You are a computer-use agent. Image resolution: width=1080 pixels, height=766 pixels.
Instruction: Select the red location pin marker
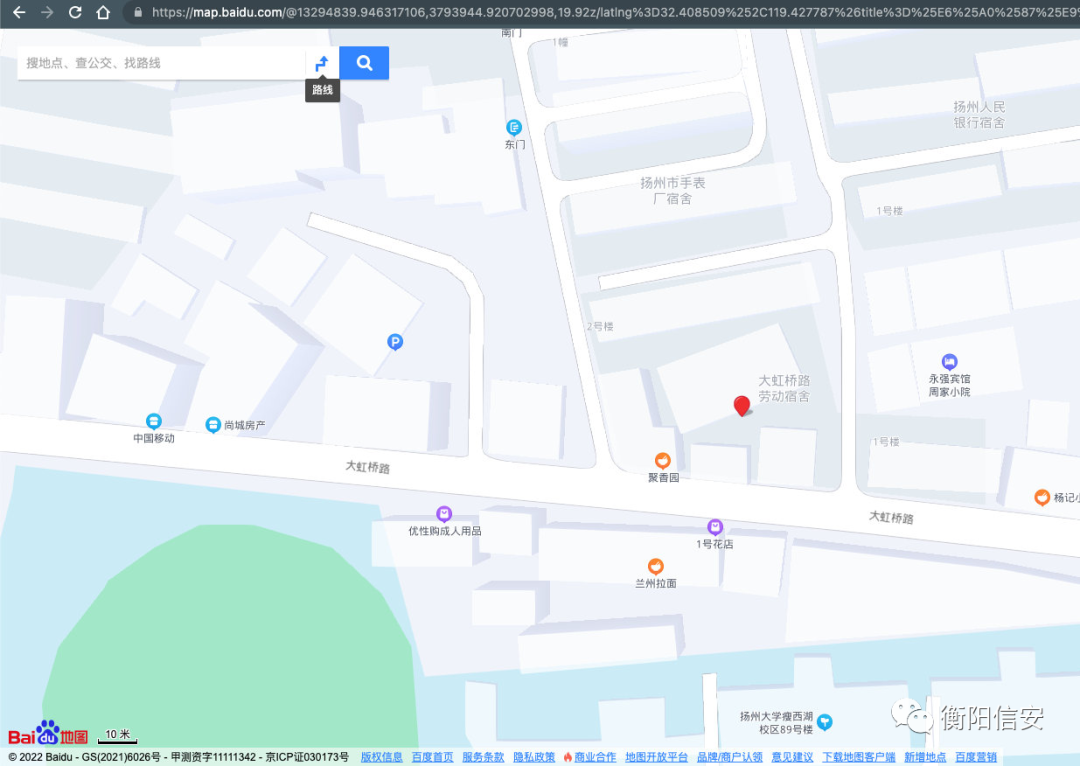click(x=742, y=405)
